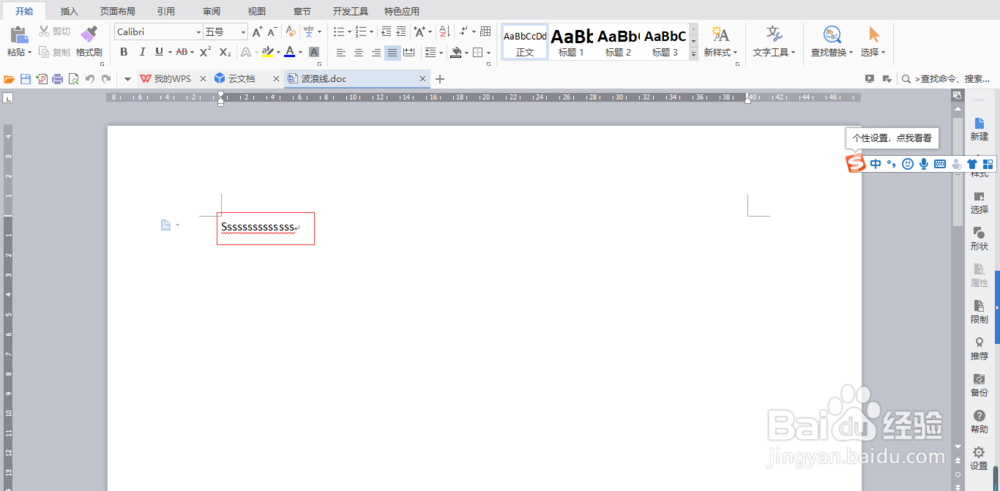
Task: Click the export to PDF icon
Action: [x=42, y=79]
